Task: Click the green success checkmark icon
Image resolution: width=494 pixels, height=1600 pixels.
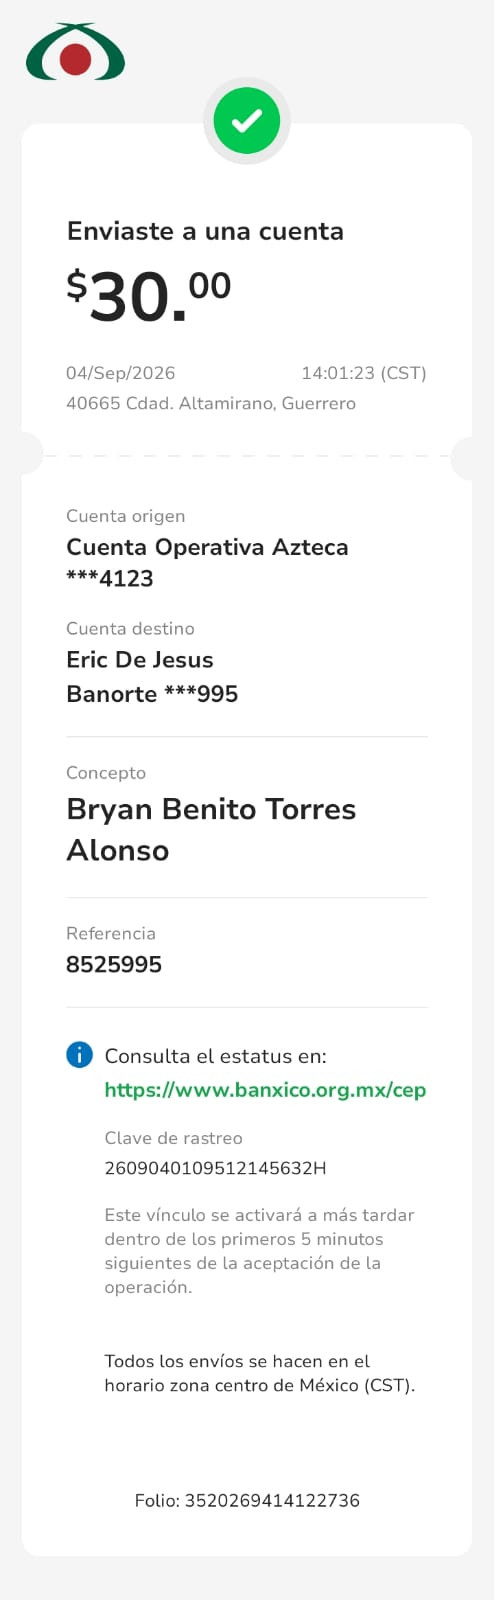Action: pyautogui.click(x=247, y=121)
